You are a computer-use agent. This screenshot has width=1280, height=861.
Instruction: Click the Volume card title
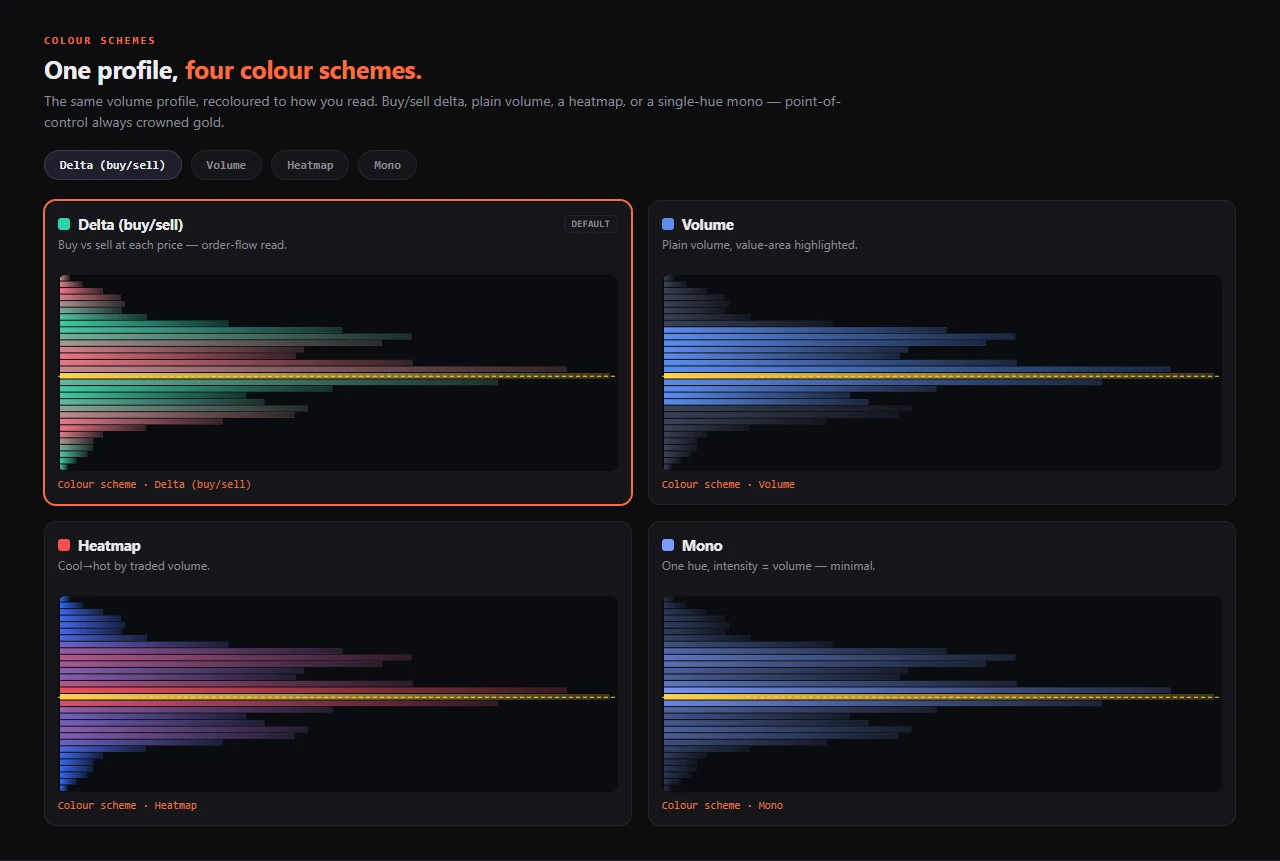(708, 225)
